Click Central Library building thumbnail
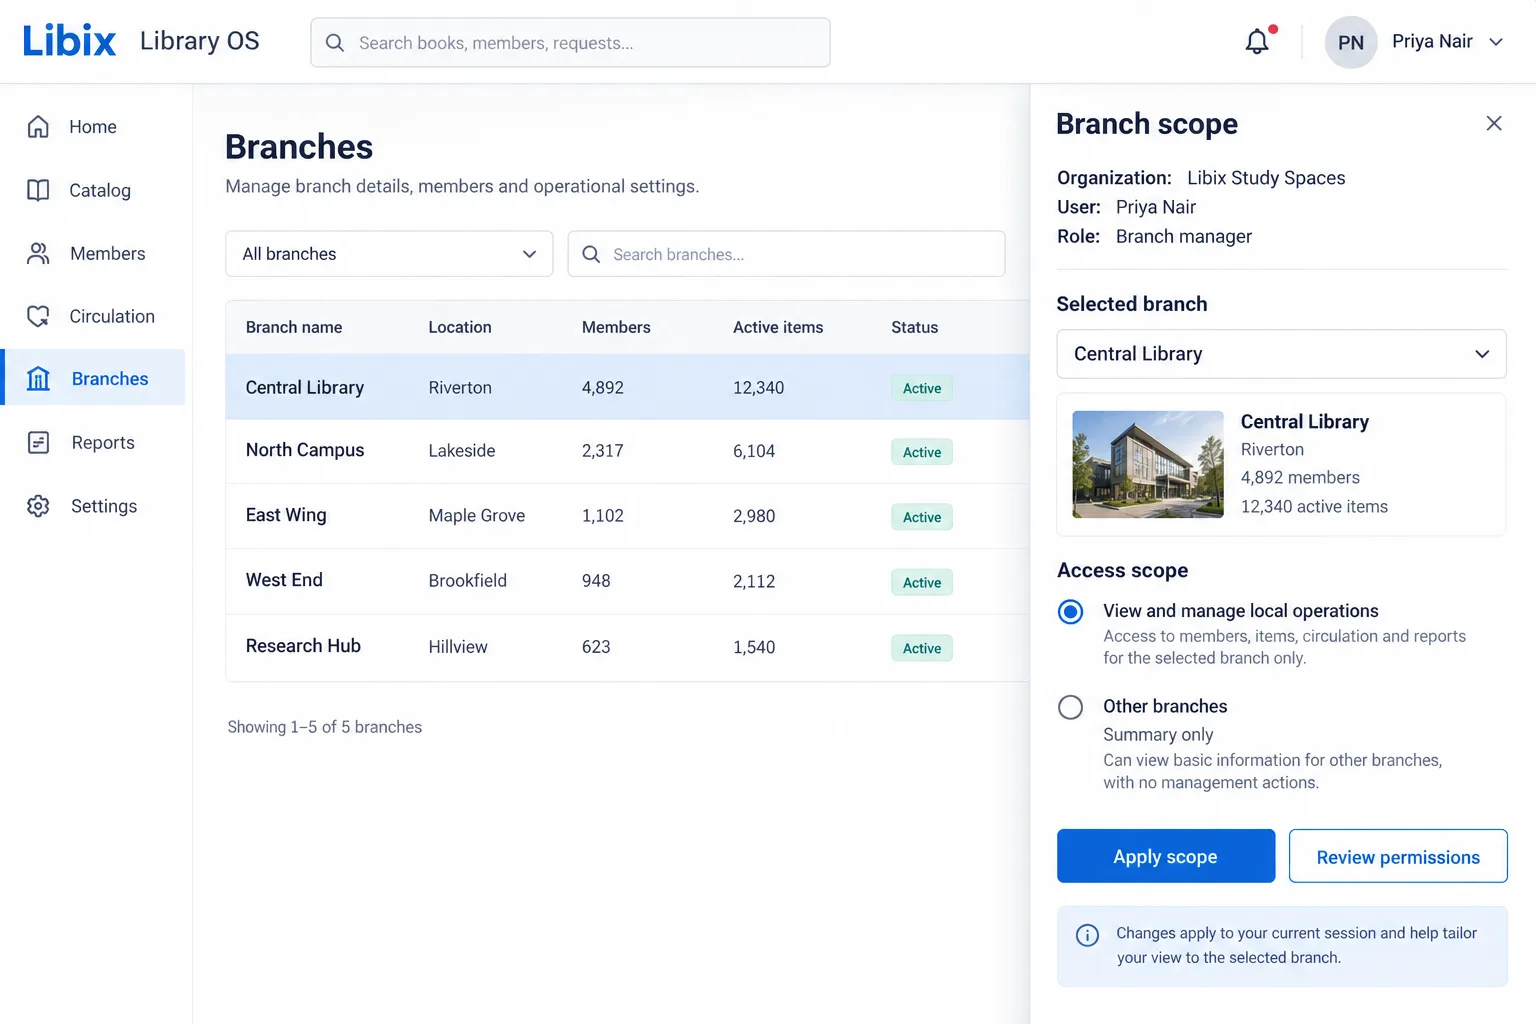 1148,464
